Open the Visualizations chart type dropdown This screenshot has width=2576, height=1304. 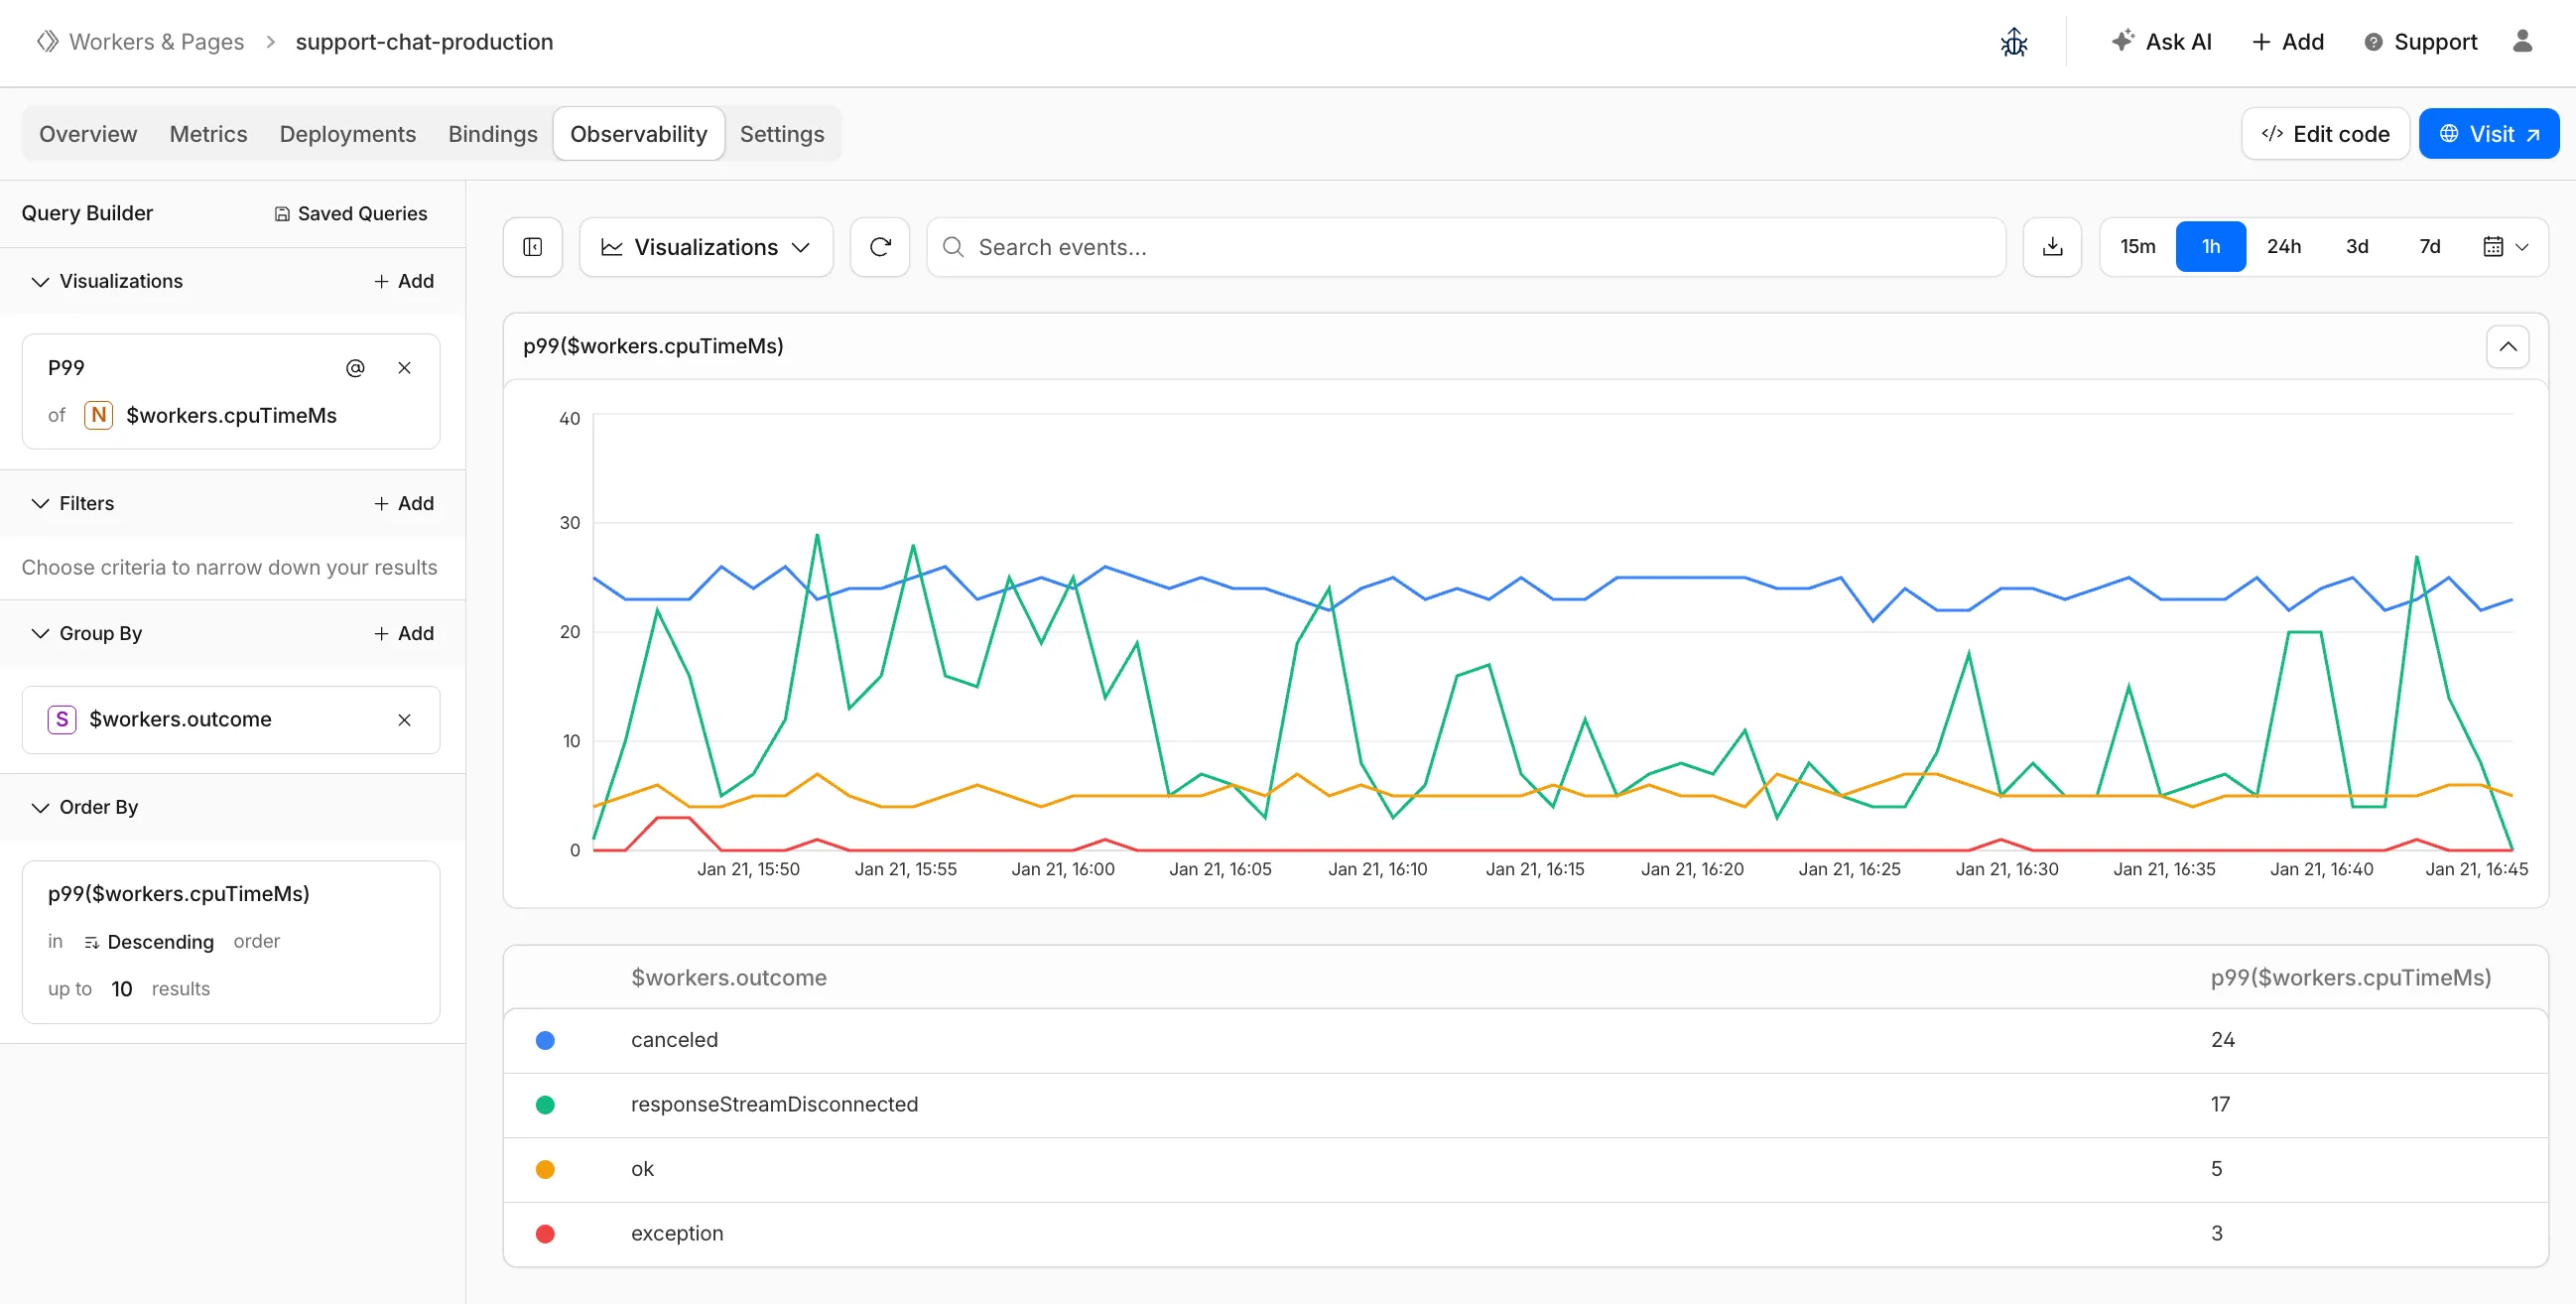pos(705,246)
